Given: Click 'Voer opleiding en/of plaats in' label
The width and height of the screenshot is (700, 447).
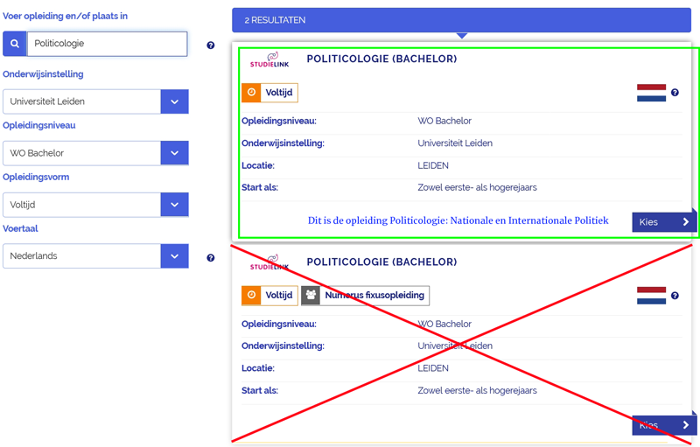Looking at the screenshot, I should pyautogui.click(x=65, y=16).
